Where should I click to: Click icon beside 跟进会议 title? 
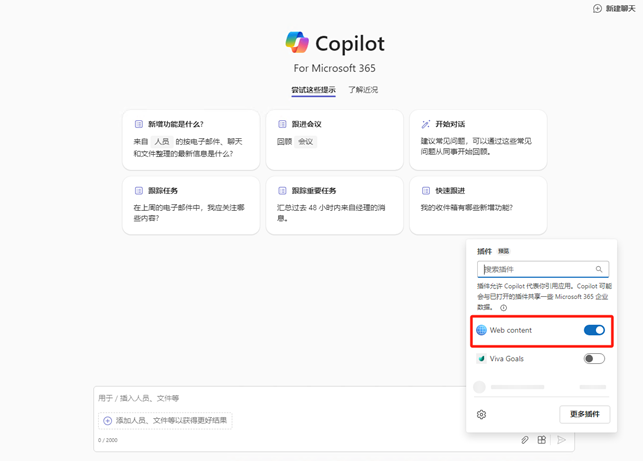pyautogui.click(x=282, y=124)
